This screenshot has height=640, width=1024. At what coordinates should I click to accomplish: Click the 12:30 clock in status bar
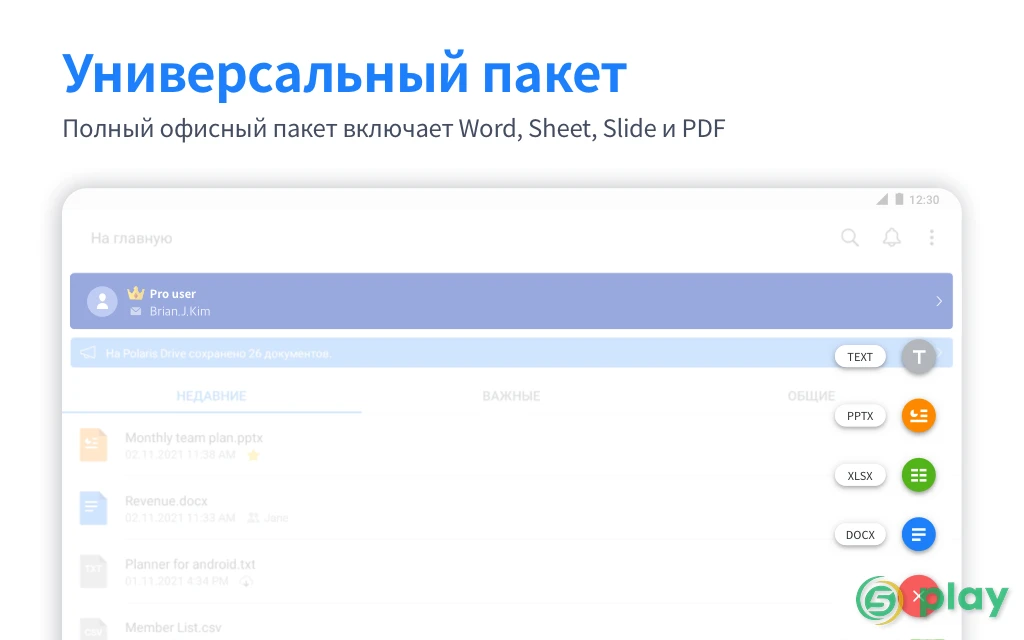click(x=924, y=200)
